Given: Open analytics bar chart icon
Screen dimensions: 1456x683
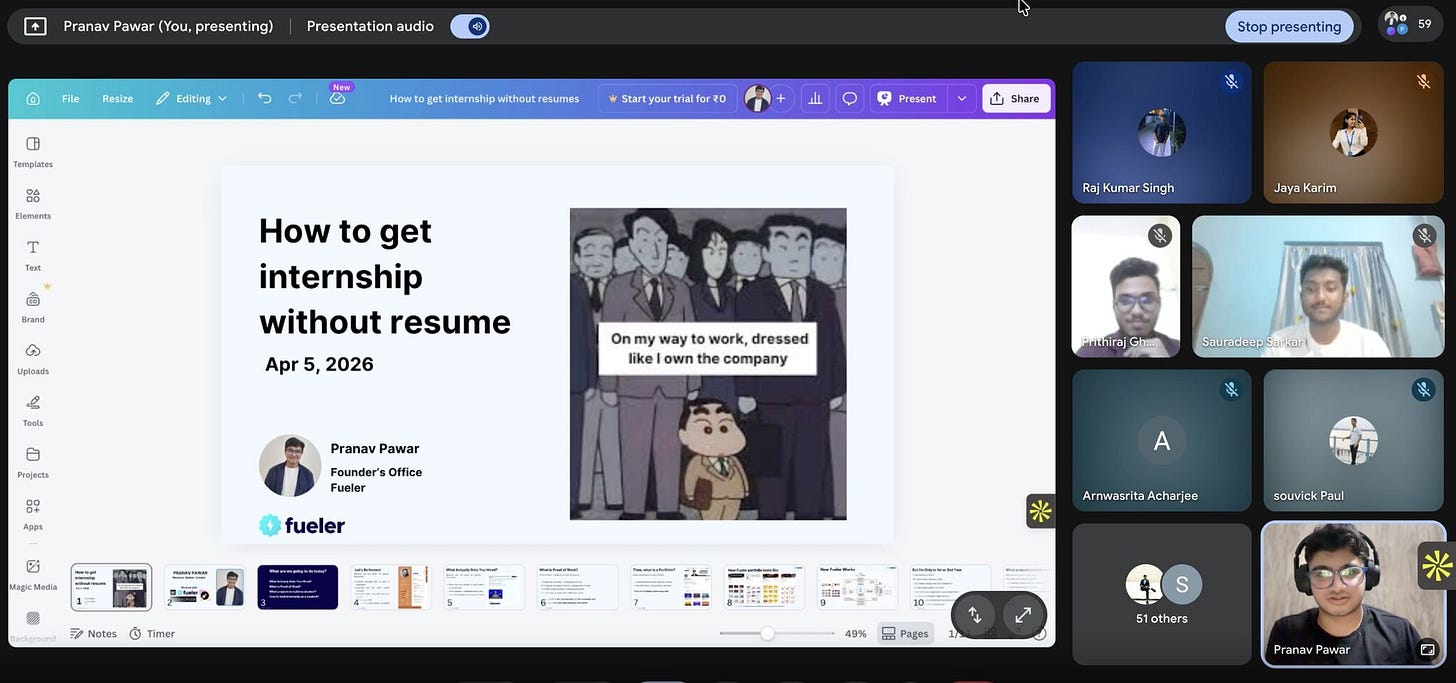Looking at the screenshot, I should coord(815,98).
